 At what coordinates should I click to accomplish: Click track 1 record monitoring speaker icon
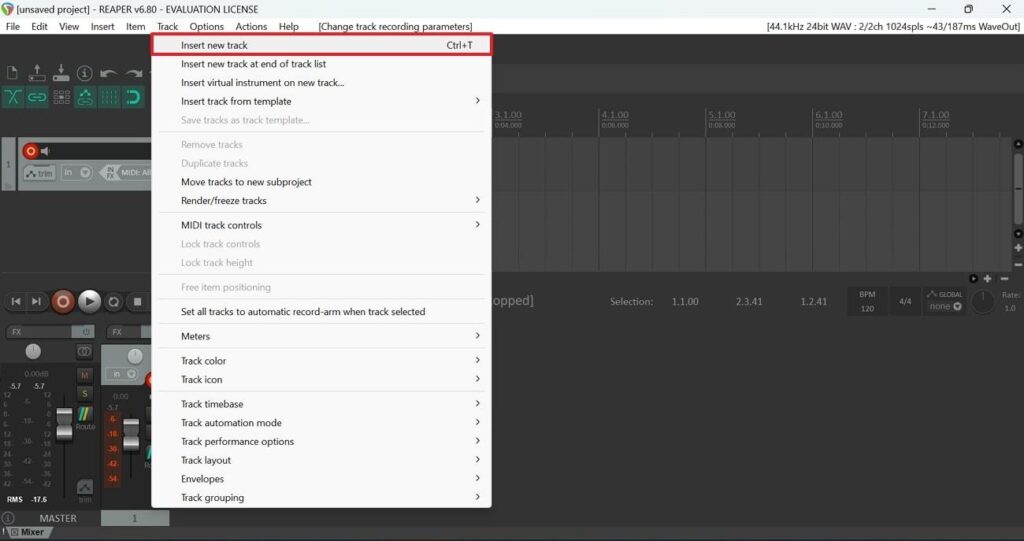(45, 151)
